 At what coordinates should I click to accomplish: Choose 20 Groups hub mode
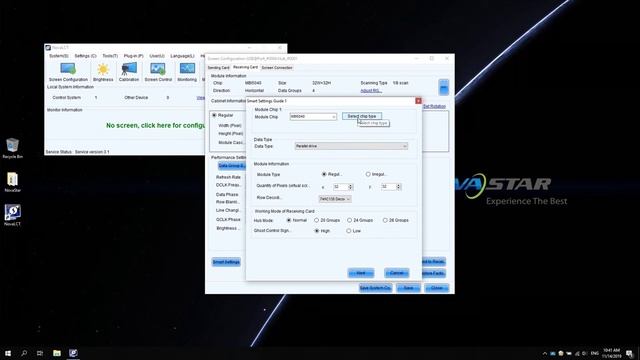coord(316,220)
